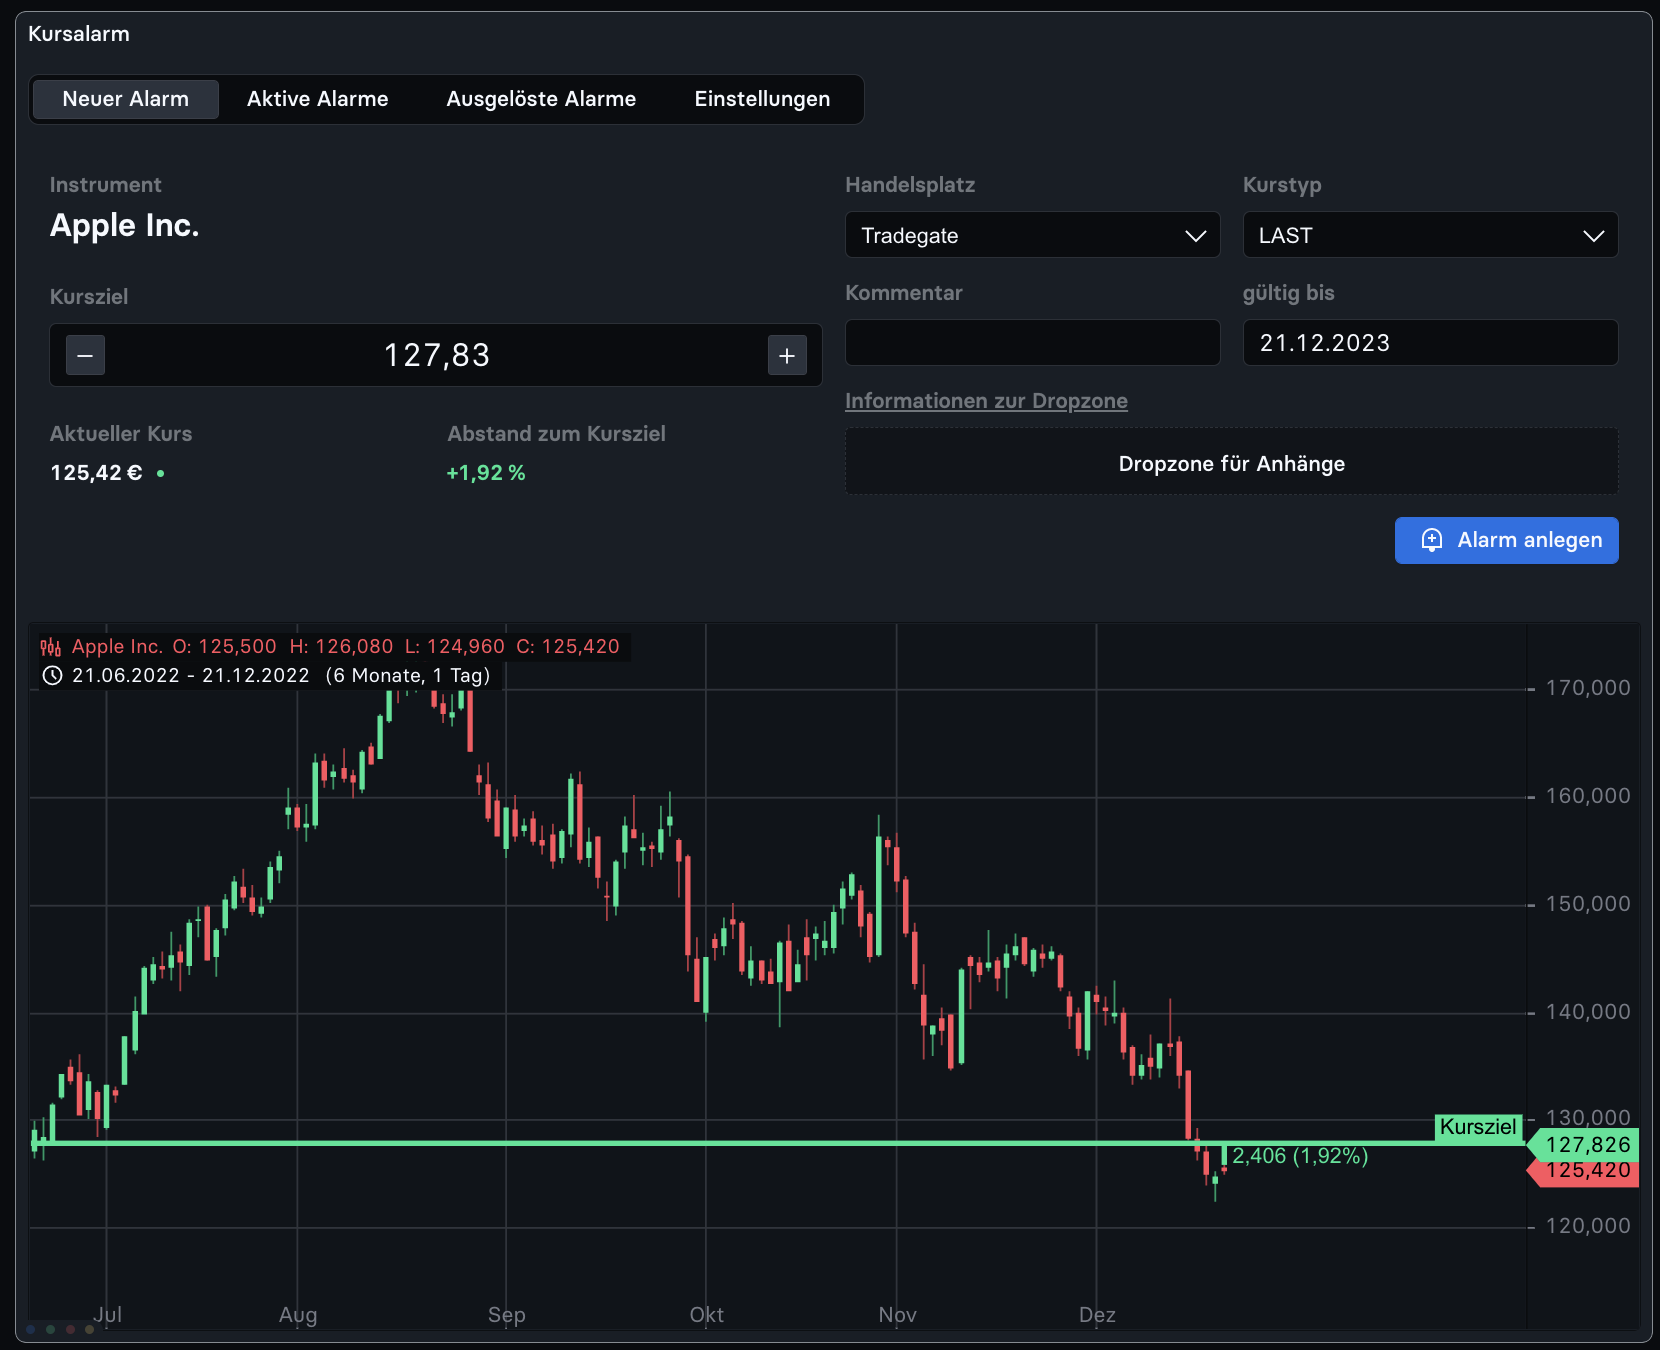Image resolution: width=1660 pixels, height=1350 pixels.
Task: Click the 160,000 price axis label
Action: (1587, 796)
